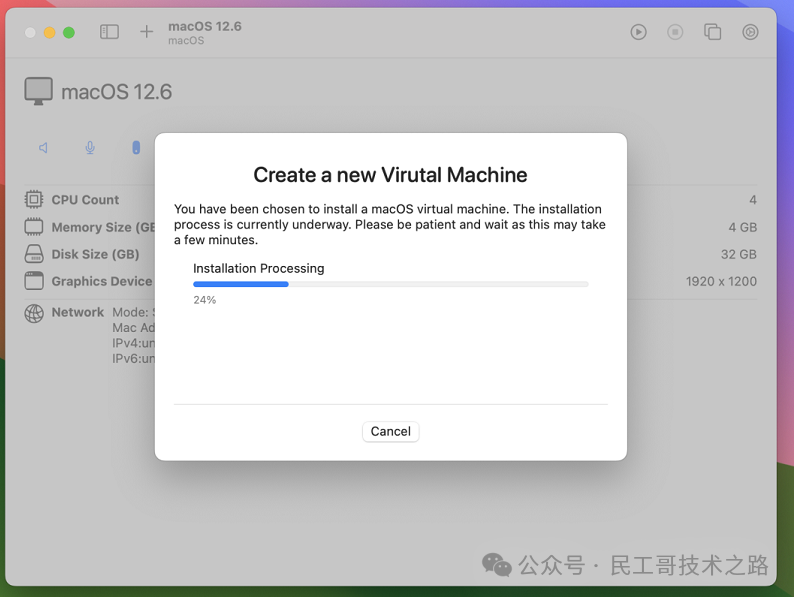This screenshot has width=794, height=597.
Task: Click the macOS 12.6 window title
Action: point(205,26)
